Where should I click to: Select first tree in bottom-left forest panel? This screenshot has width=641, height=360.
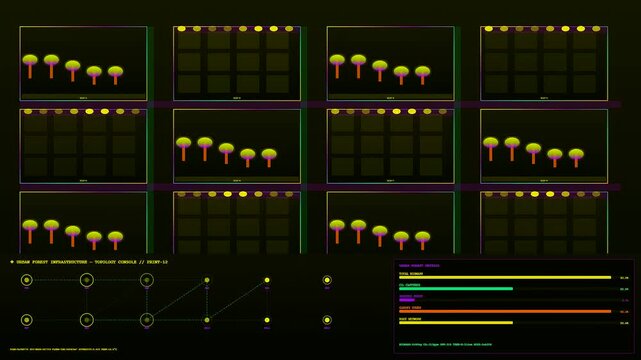tap(30, 232)
